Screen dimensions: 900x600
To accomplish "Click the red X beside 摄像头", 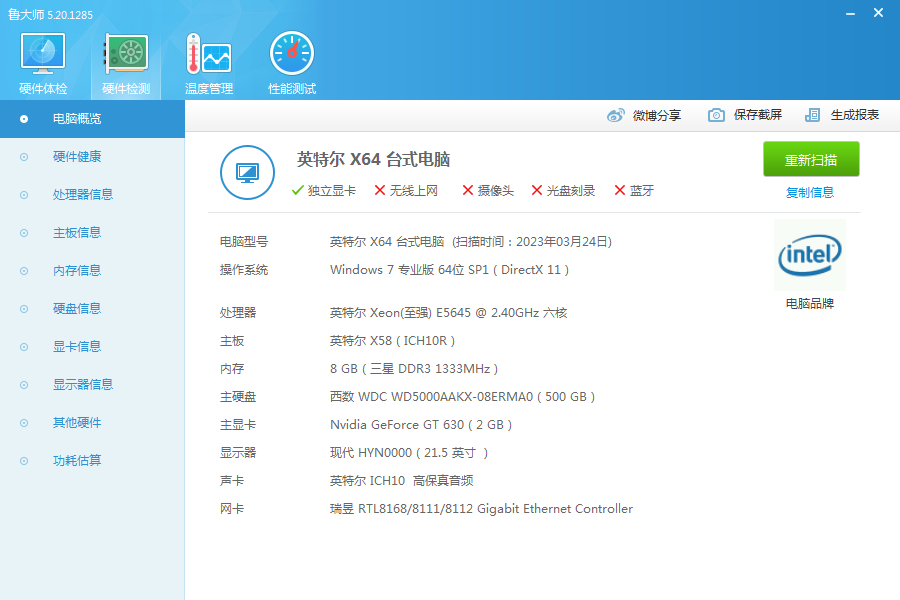I will 467,190.
